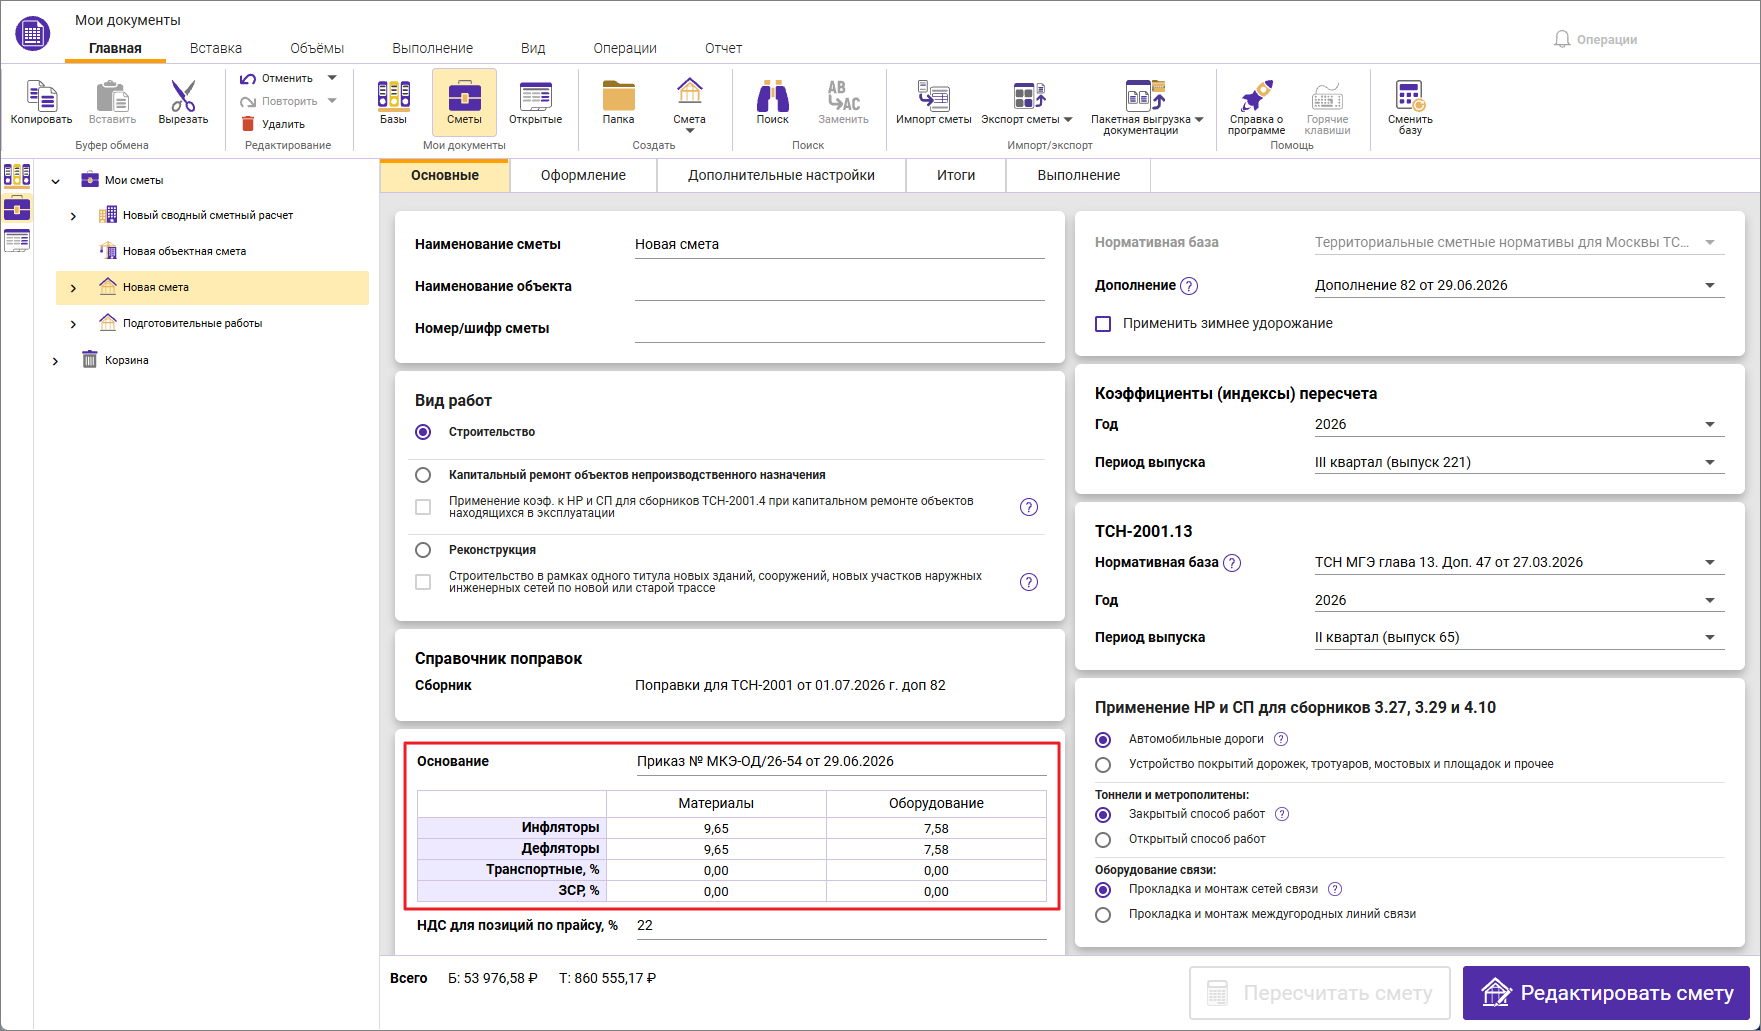Select Прокладка и монтаж междугородных линий связи
The width and height of the screenshot is (1761, 1031).
1103,915
